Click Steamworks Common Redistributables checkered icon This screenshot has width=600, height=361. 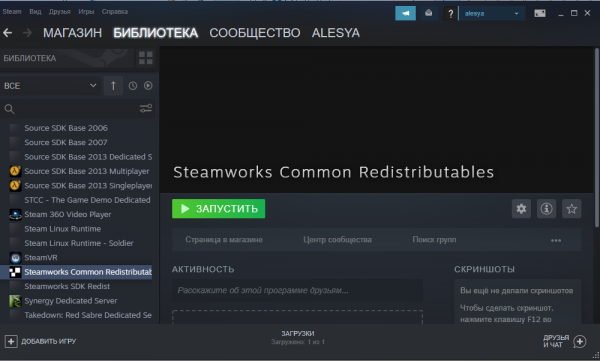(15, 272)
